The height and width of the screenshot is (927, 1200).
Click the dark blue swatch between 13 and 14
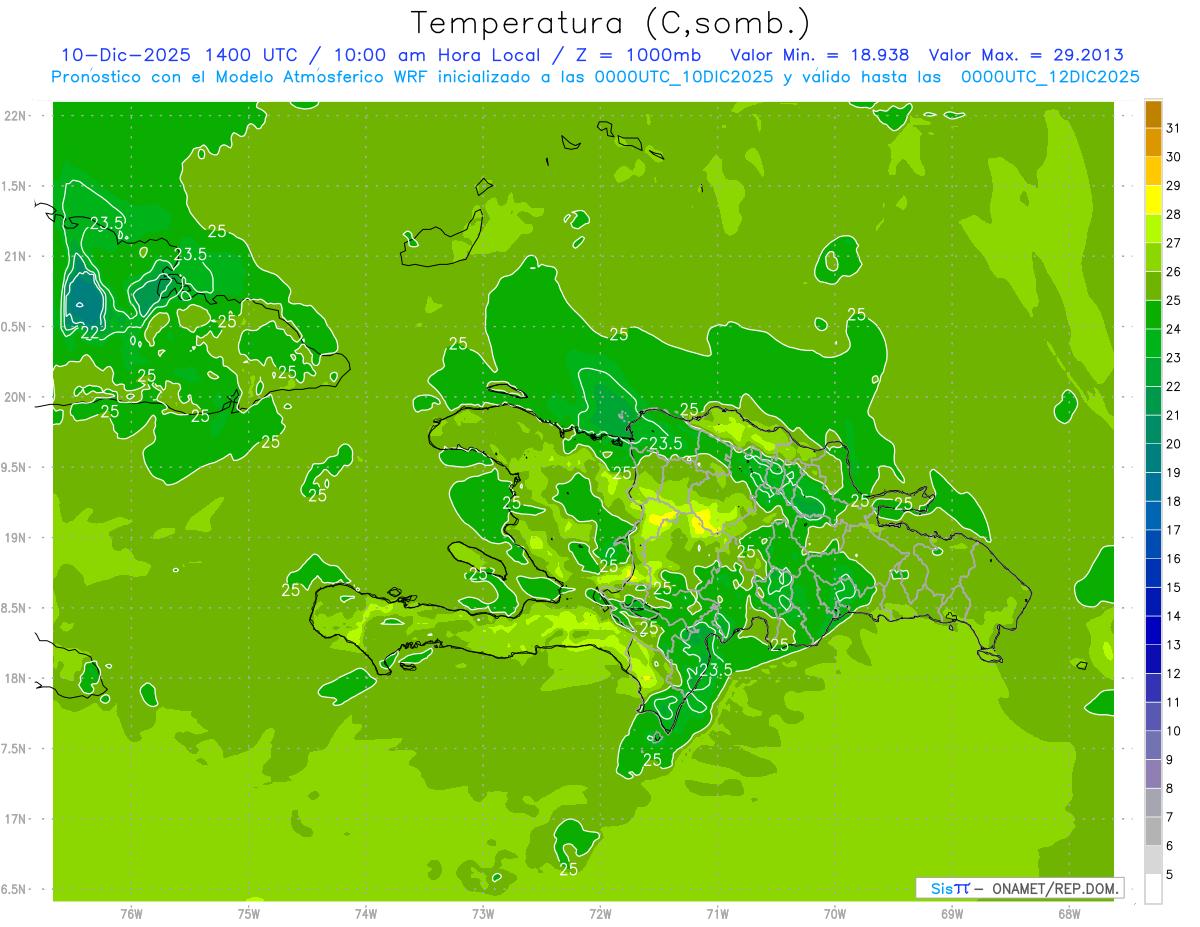[x=1153, y=630]
